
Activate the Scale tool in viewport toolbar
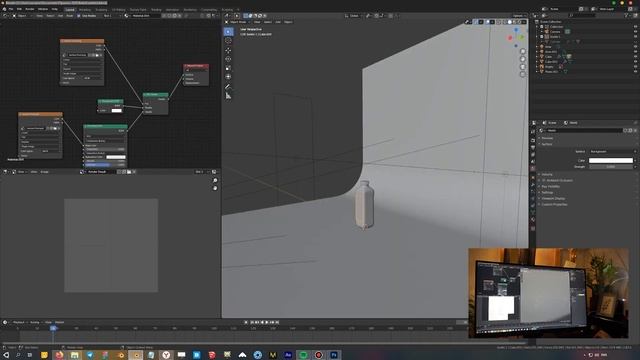point(229,68)
